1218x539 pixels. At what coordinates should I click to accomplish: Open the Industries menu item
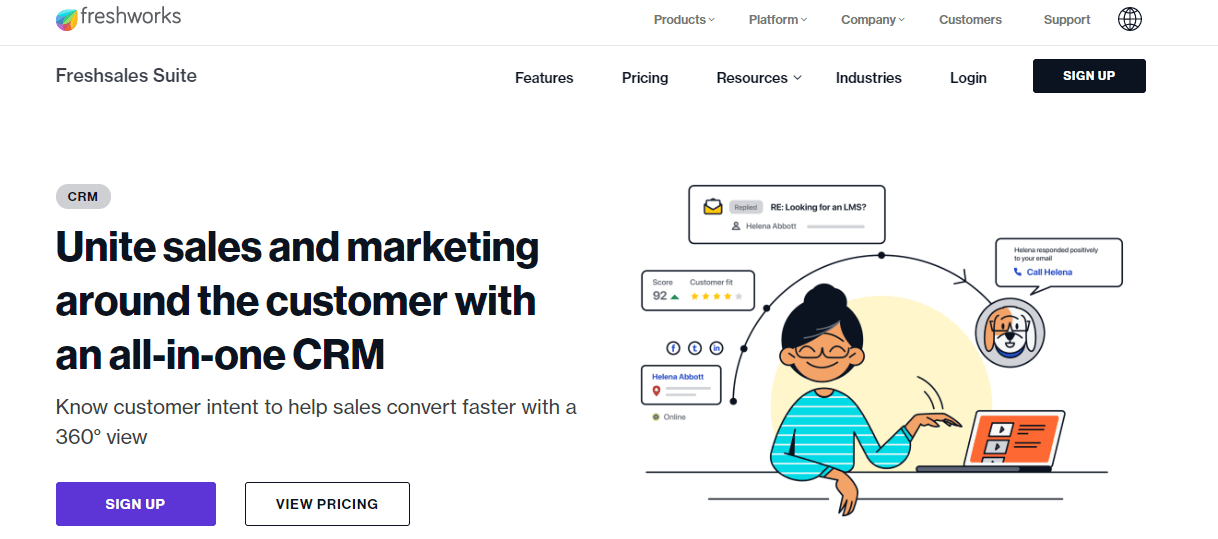869,78
